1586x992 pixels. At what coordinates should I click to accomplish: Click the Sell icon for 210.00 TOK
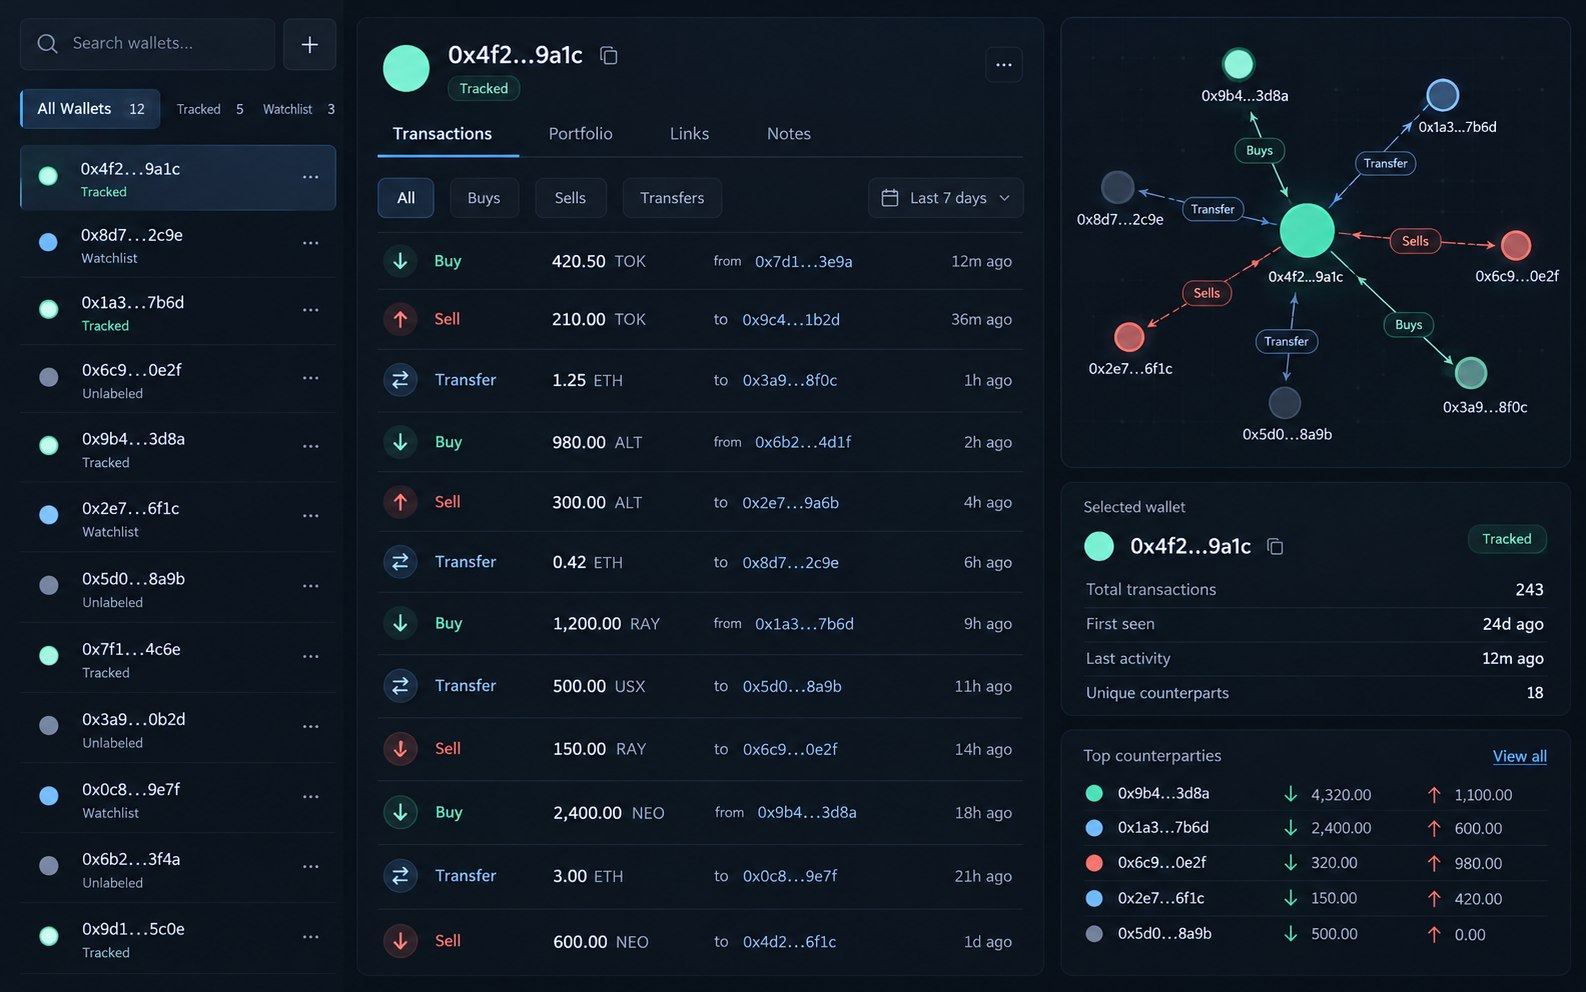point(400,319)
